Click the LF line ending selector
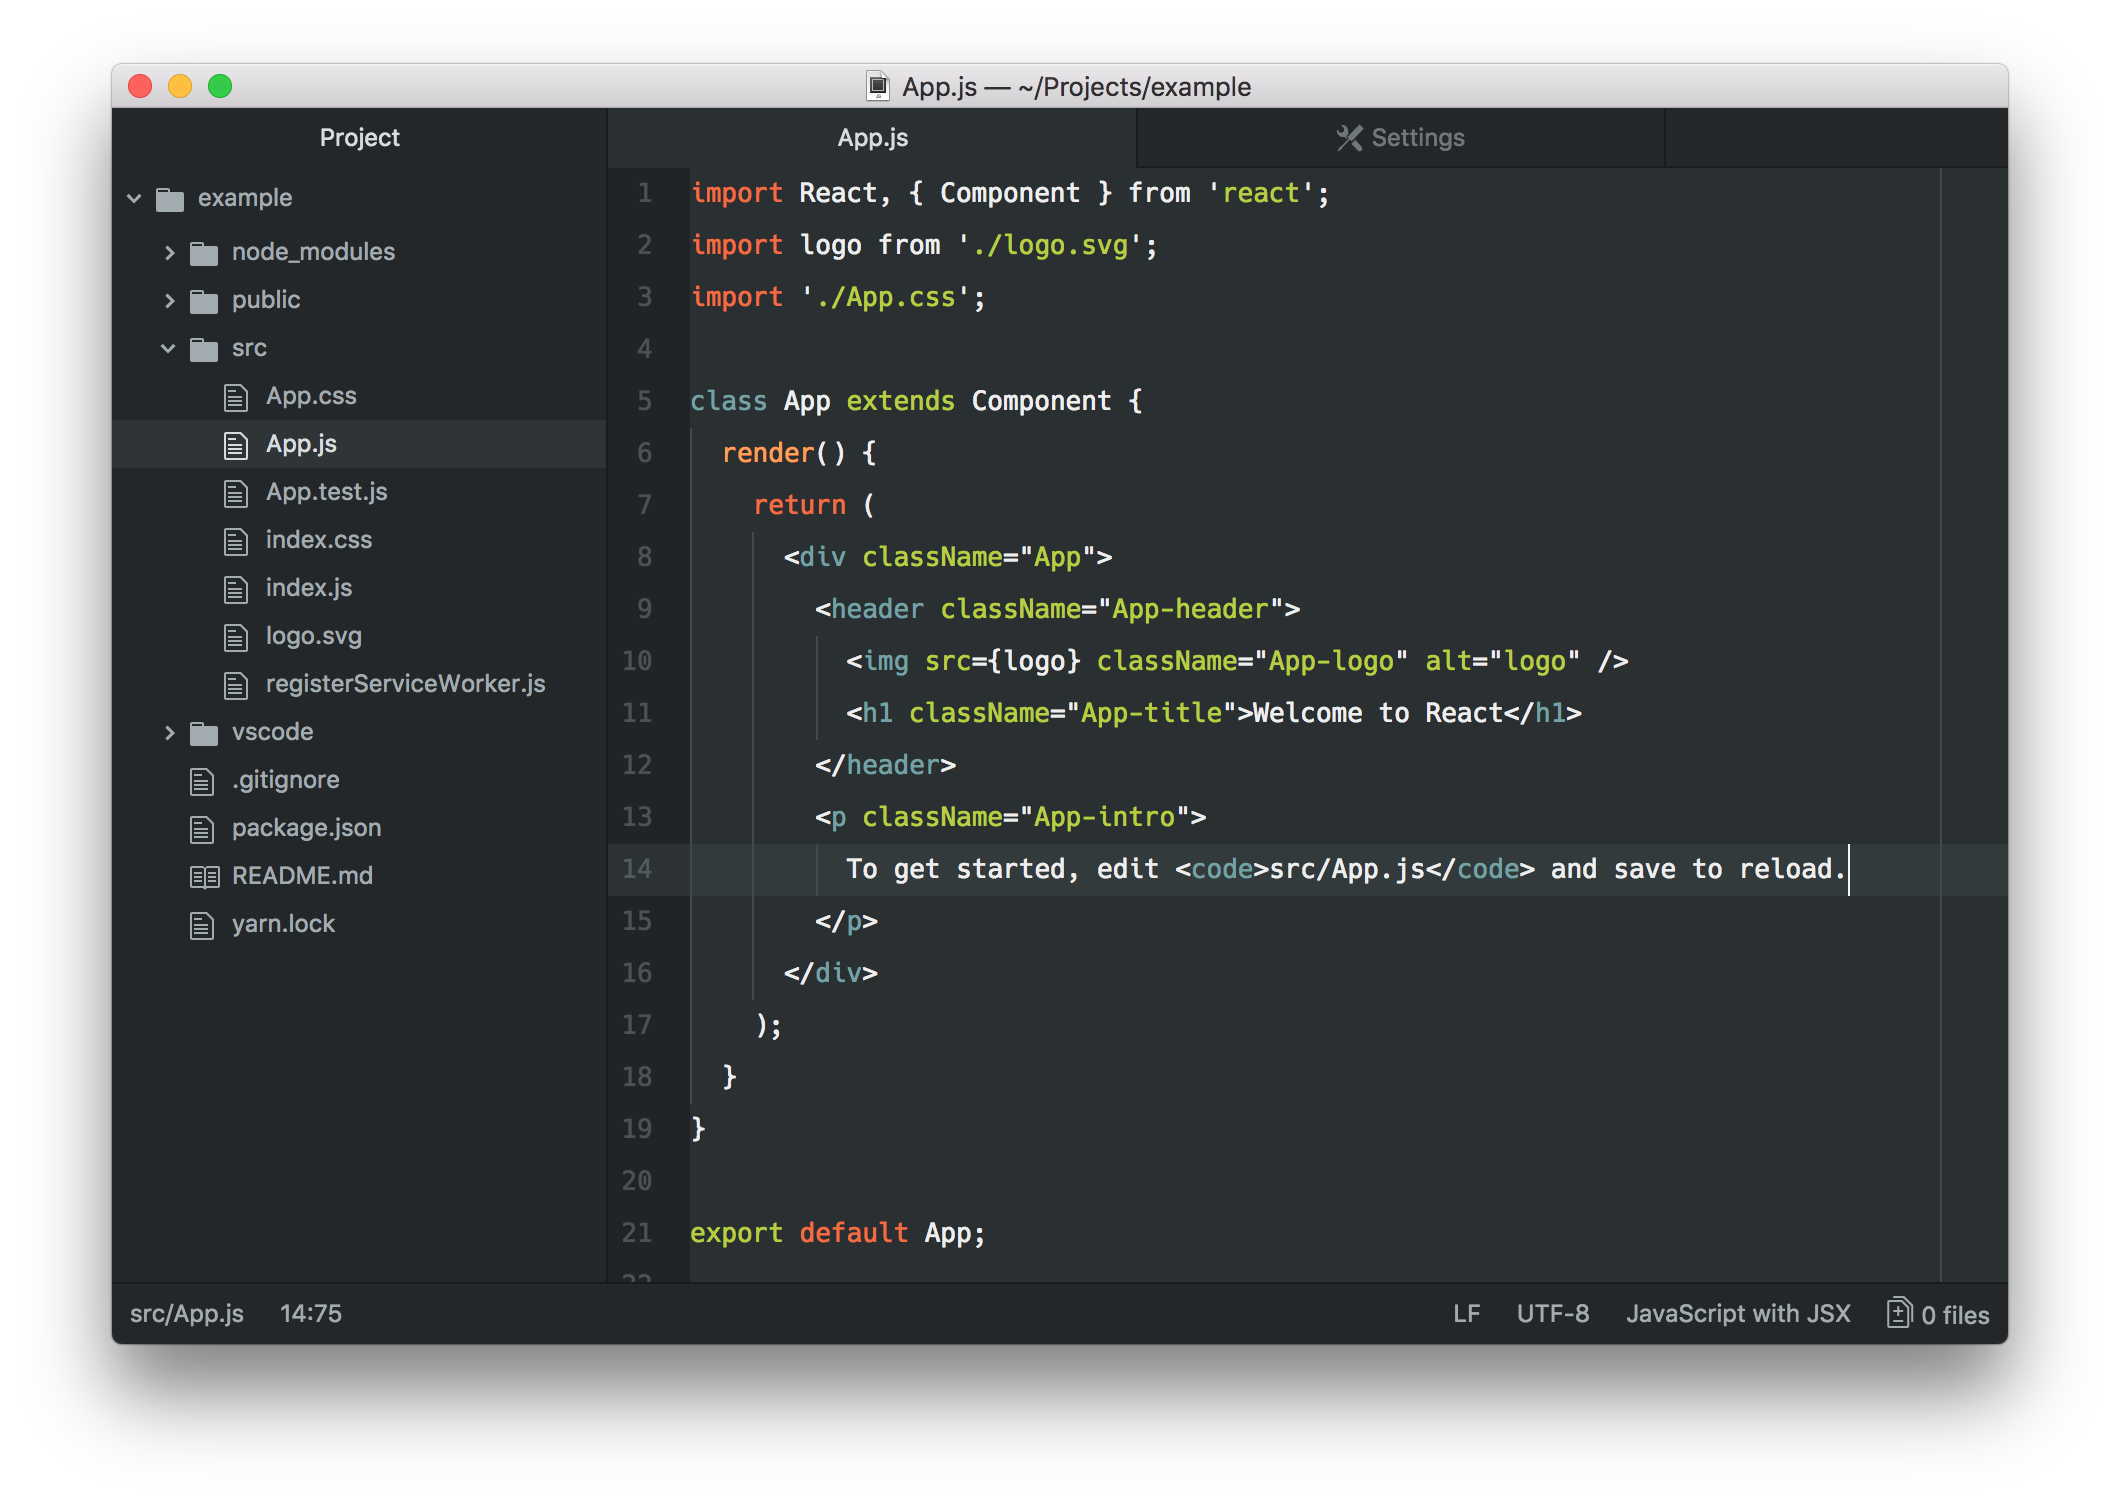This screenshot has height=1504, width=2120. pos(1466,1313)
